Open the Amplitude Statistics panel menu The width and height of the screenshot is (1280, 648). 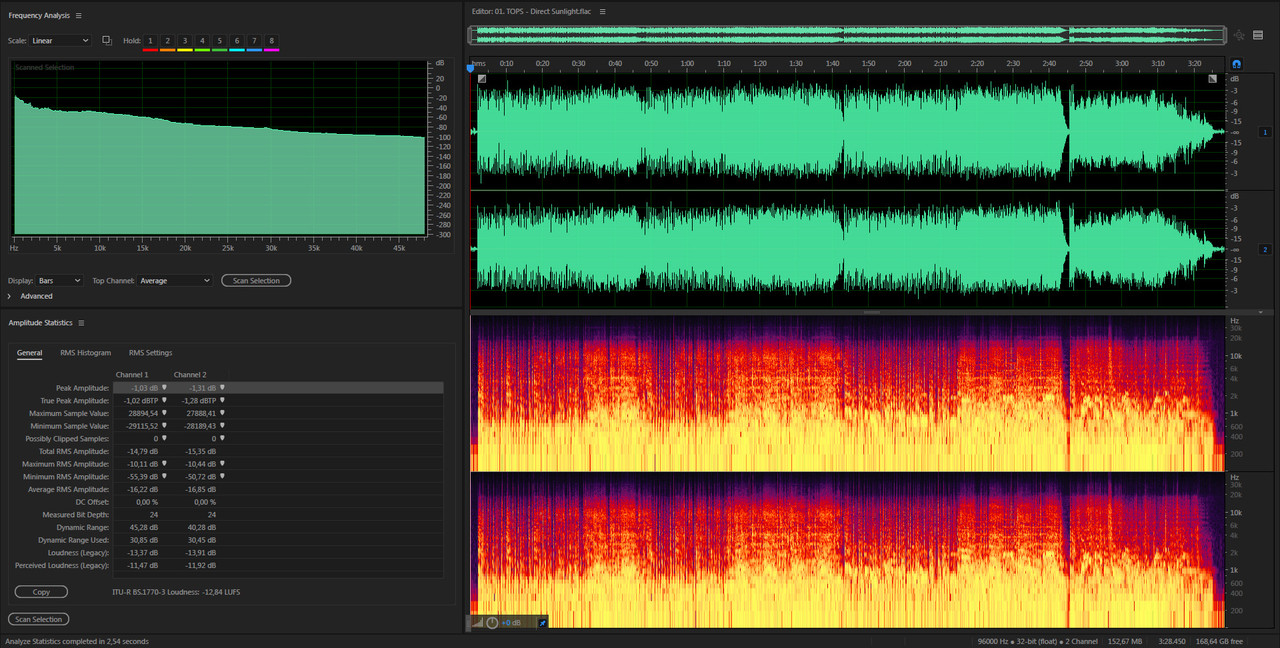(x=81, y=323)
